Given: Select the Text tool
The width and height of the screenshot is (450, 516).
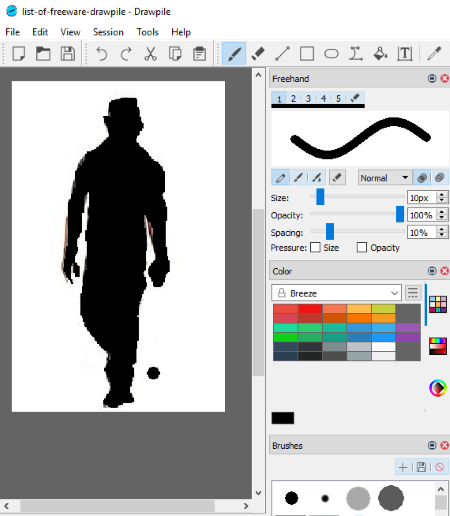Looking at the screenshot, I should [x=405, y=53].
